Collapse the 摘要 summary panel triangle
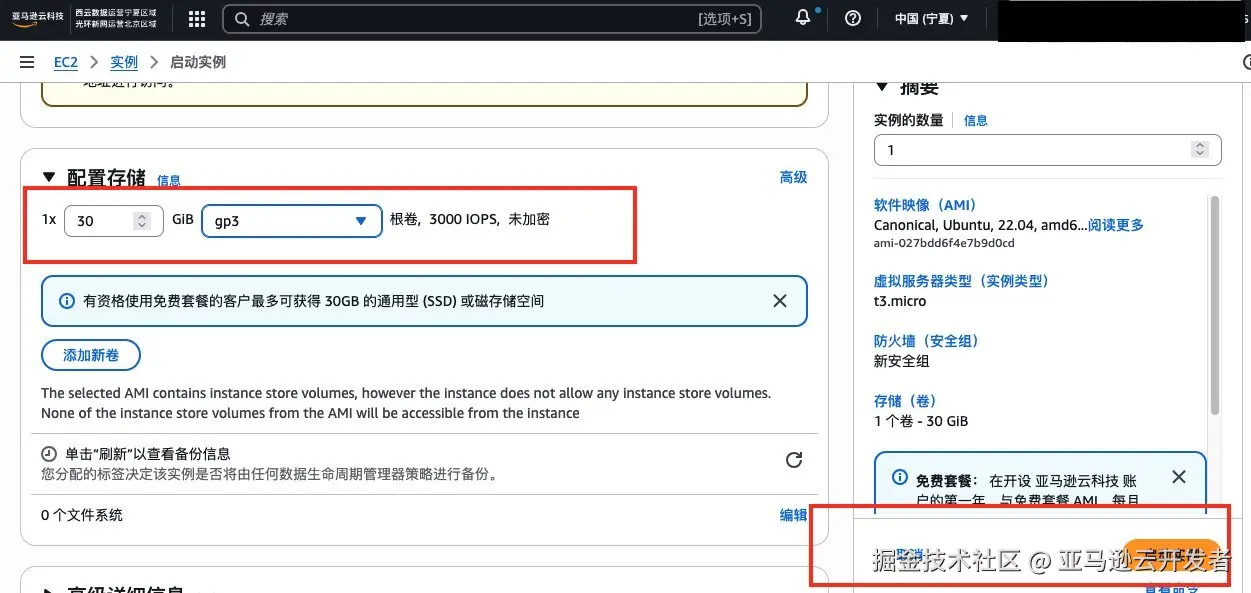This screenshot has width=1251, height=593. tap(882, 88)
